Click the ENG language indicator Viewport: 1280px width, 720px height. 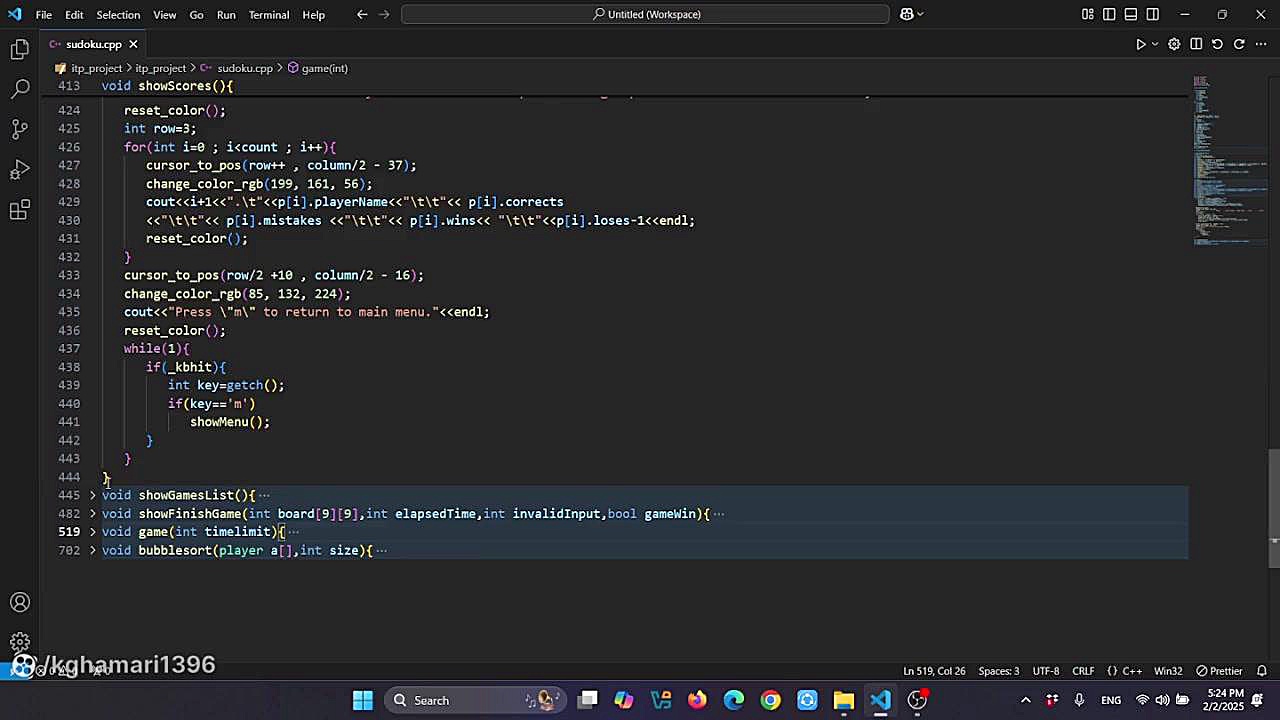(x=1111, y=700)
